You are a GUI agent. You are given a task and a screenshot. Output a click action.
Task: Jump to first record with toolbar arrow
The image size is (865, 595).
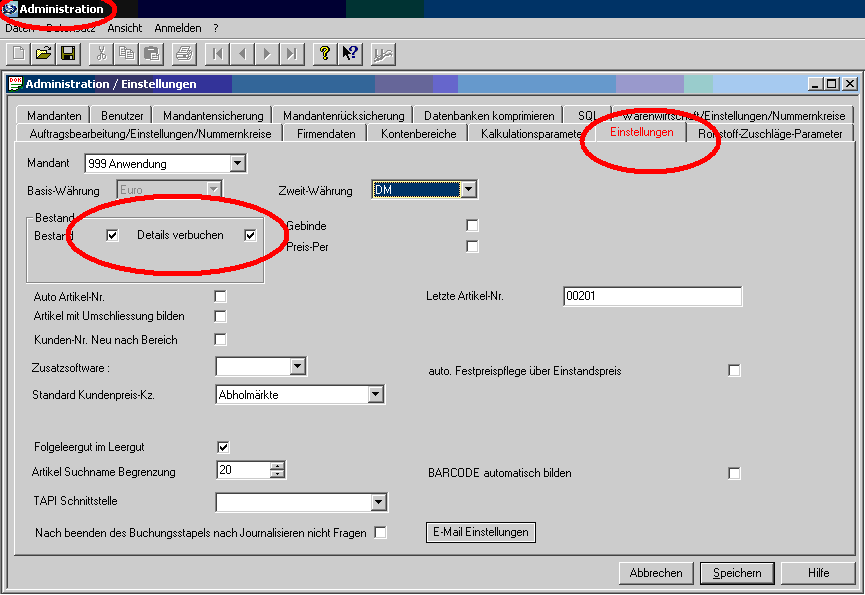coord(217,53)
